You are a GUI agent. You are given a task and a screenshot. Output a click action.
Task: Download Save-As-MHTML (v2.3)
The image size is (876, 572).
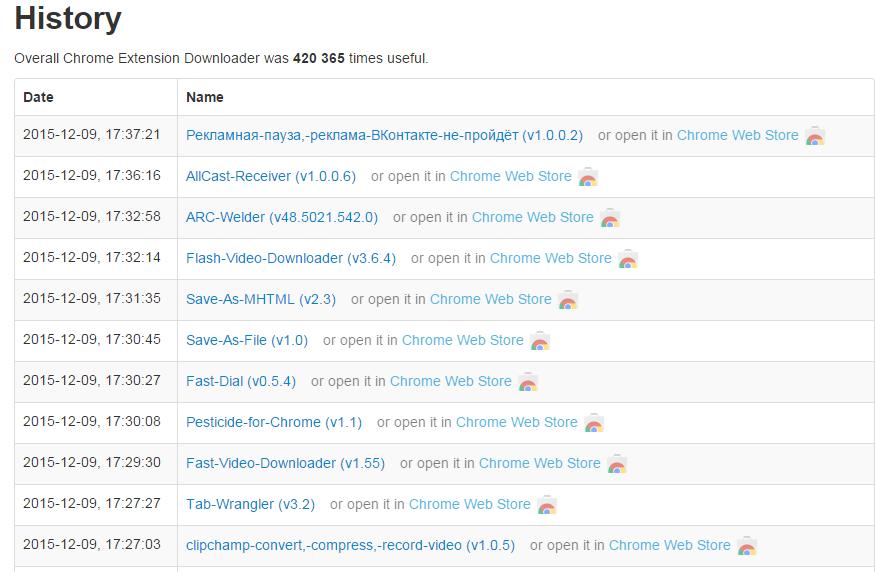[x=261, y=299]
